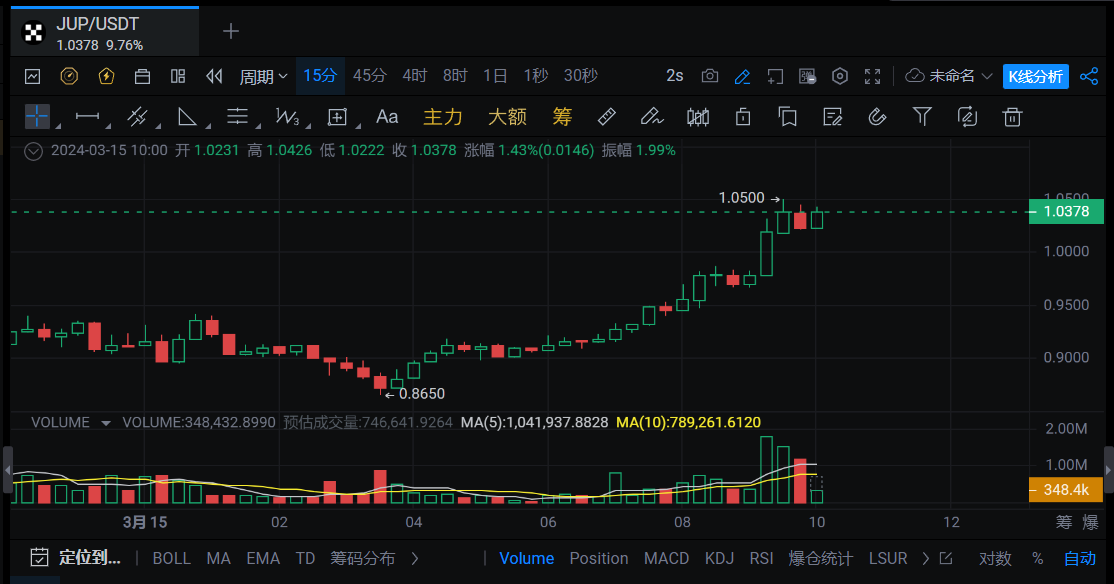Click 定位到 locate date button
This screenshot has width=1114, height=584.
point(77,558)
